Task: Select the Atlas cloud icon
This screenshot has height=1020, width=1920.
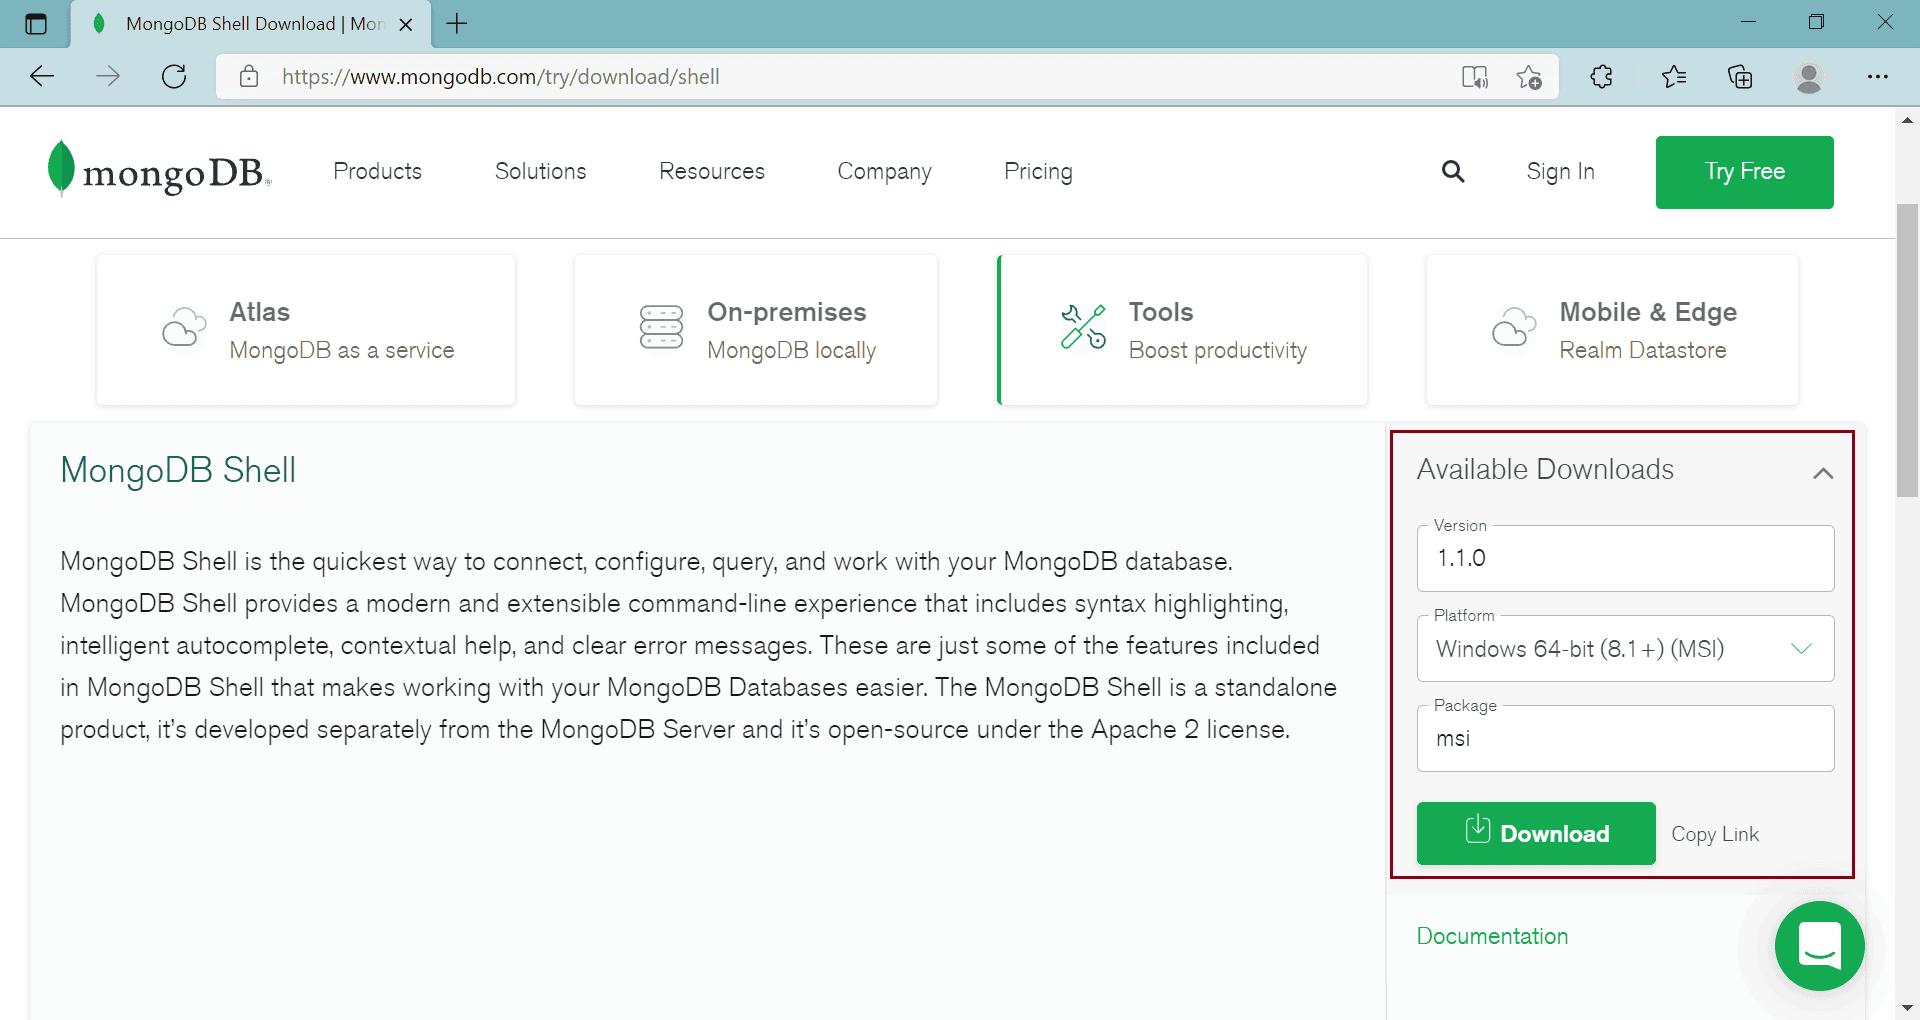Action: pyautogui.click(x=183, y=327)
